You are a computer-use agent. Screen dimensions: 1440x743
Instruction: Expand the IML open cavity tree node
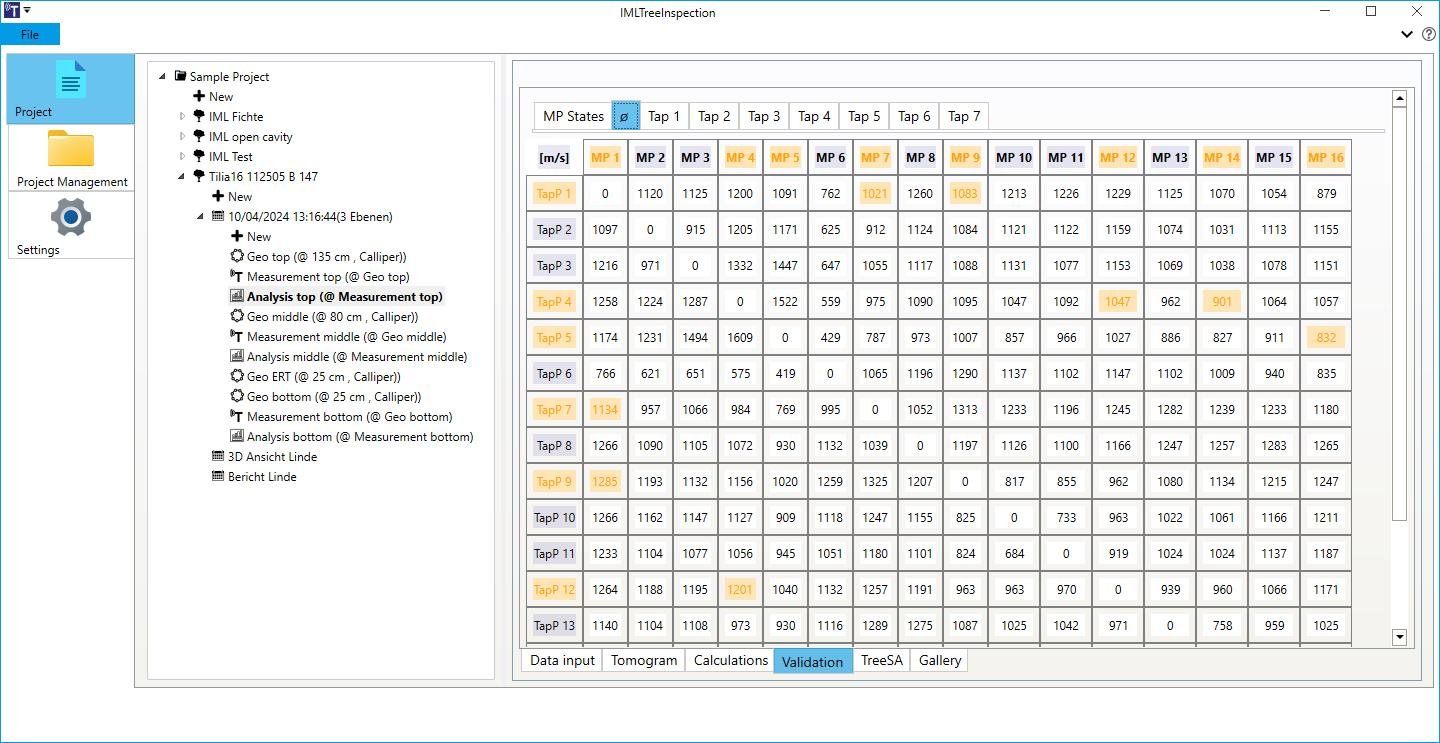(183, 137)
